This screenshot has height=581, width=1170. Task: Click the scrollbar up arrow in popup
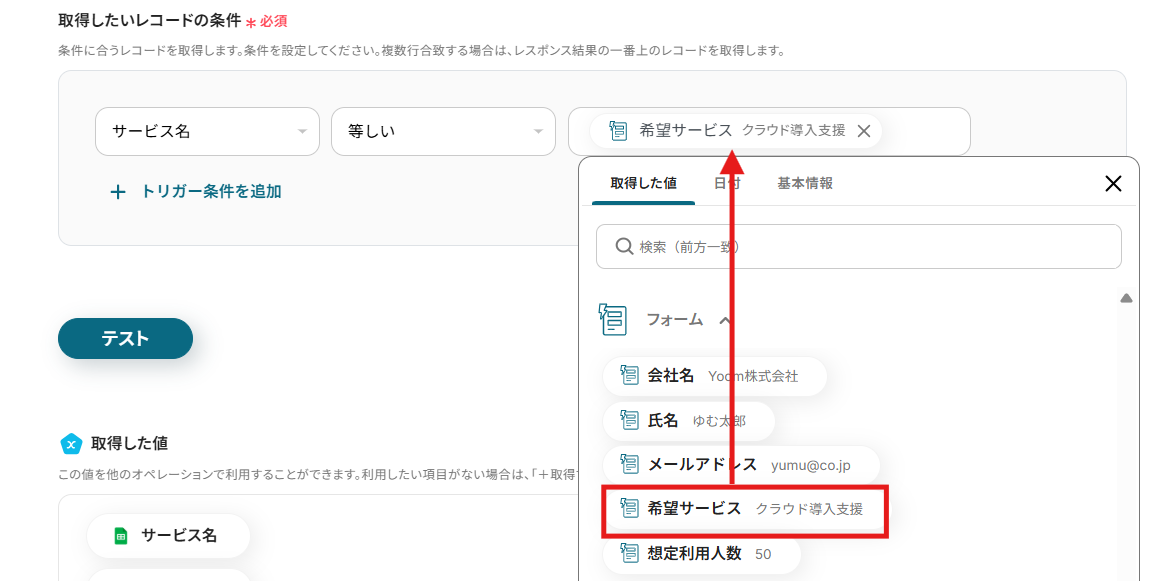click(1127, 298)
